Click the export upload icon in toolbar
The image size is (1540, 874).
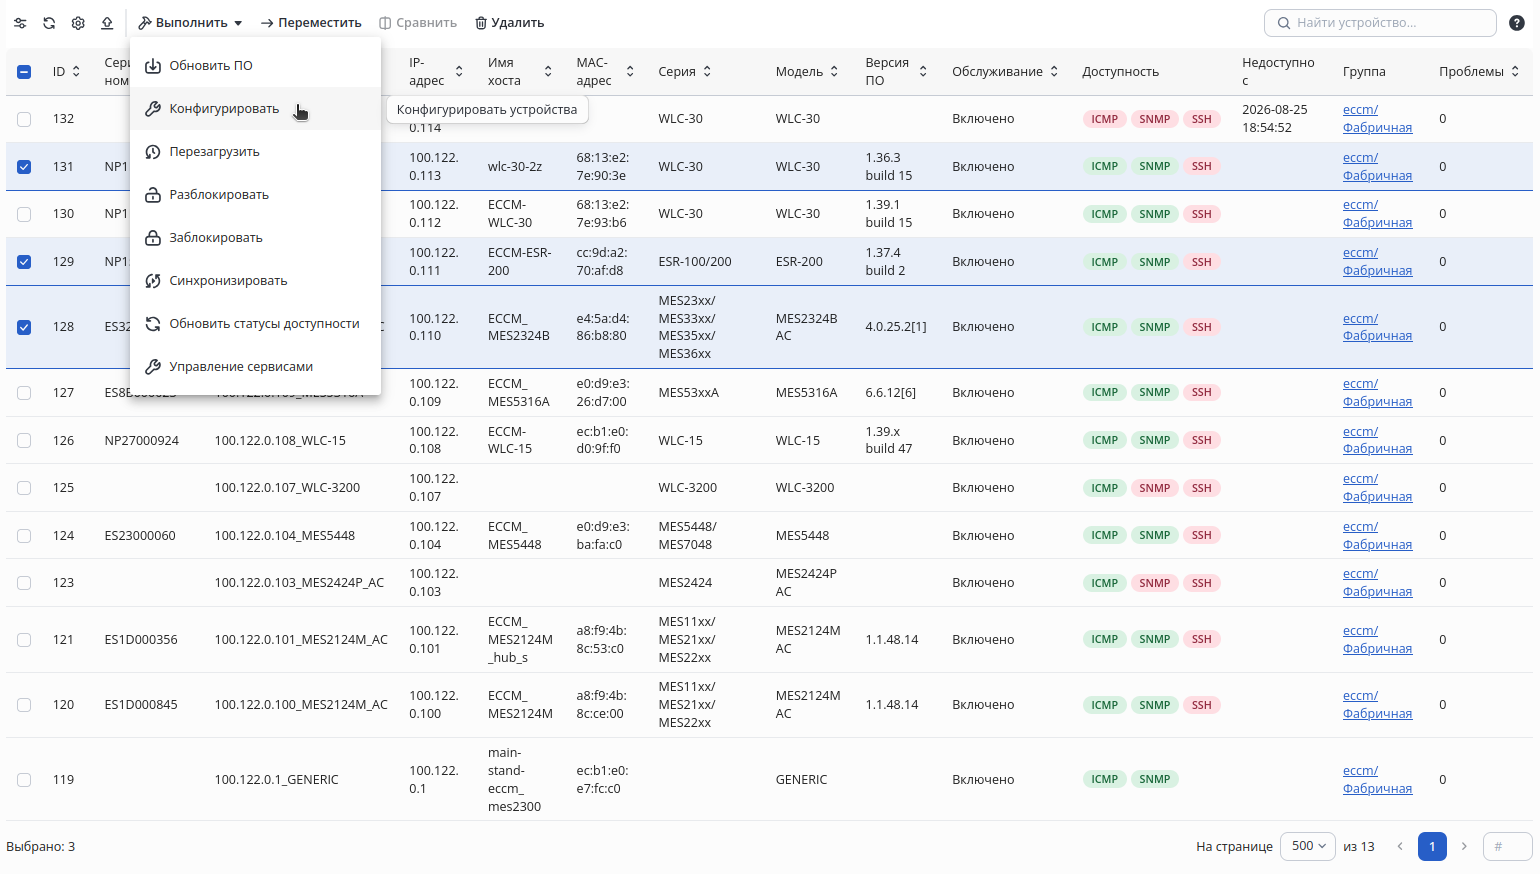(107, 23)
